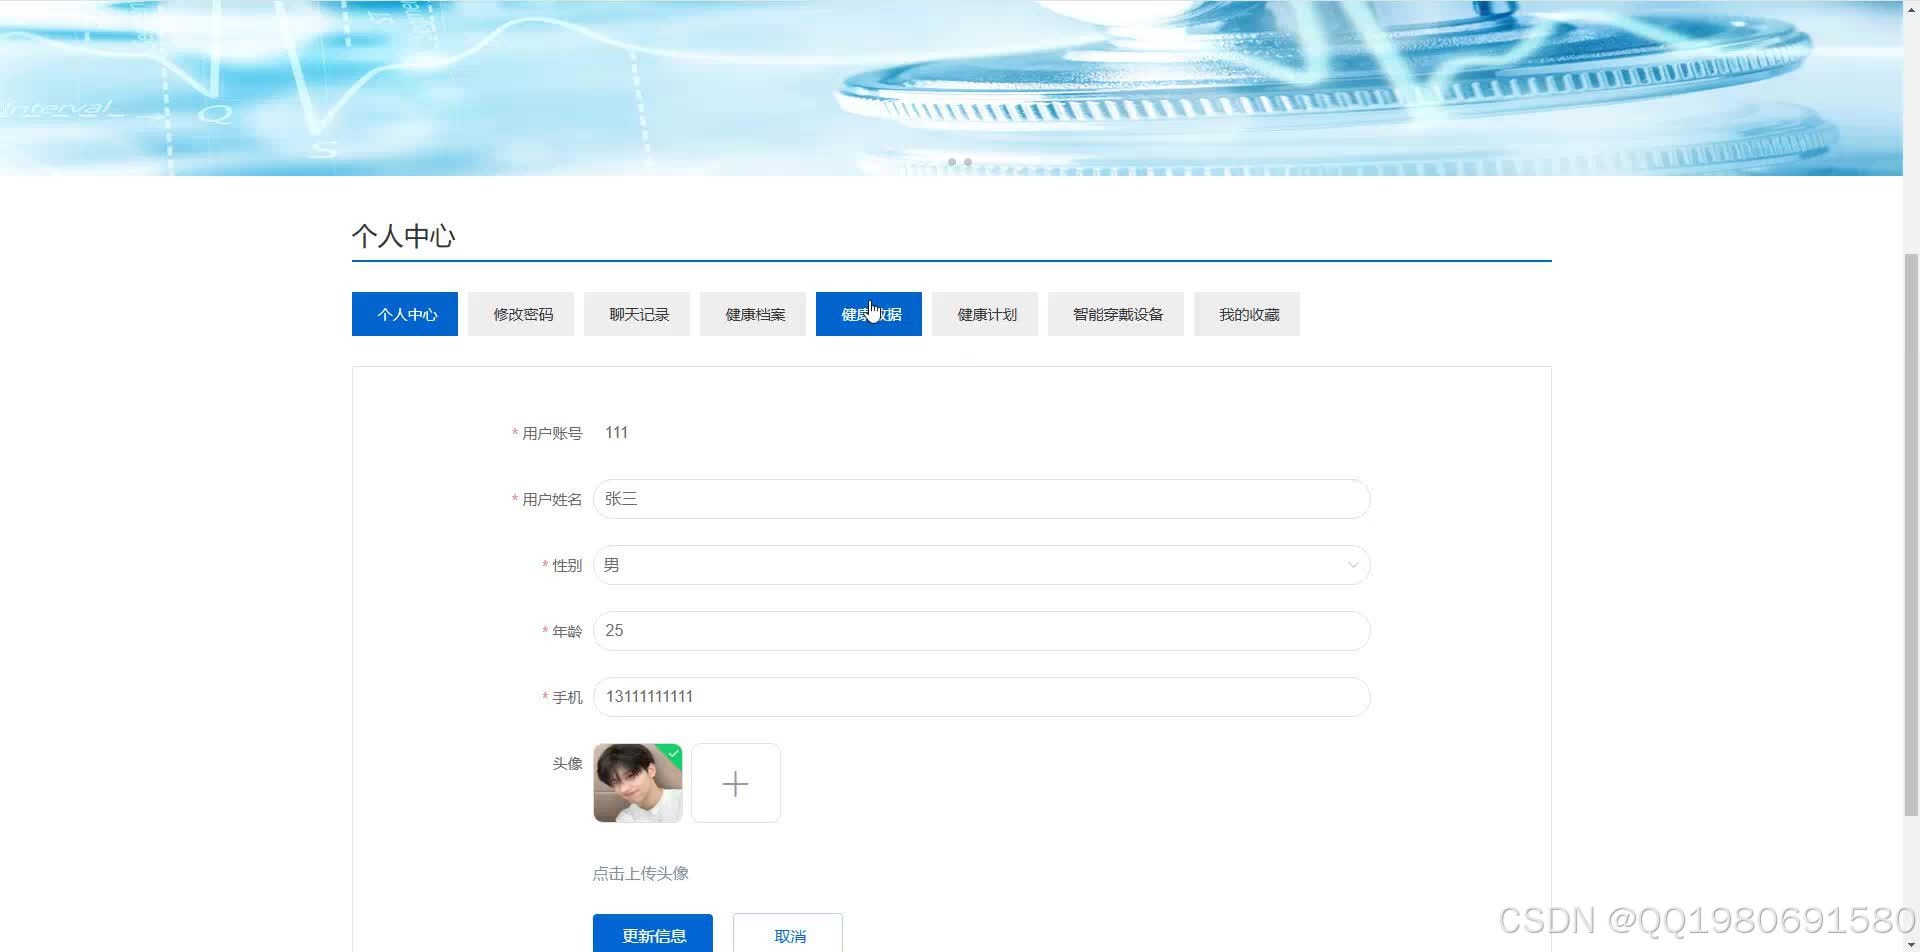
Task: Select the second carousel indicator dot in the banner
Action: point(967,161)
